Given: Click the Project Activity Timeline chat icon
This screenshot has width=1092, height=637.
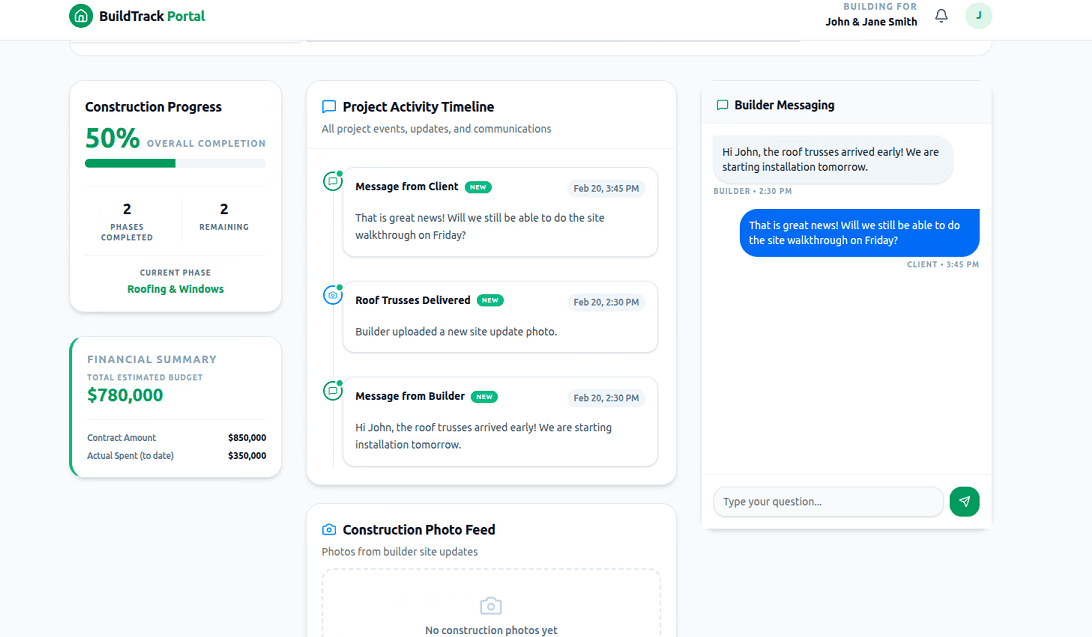Looking at the screenshot, I should pos(329,107).
